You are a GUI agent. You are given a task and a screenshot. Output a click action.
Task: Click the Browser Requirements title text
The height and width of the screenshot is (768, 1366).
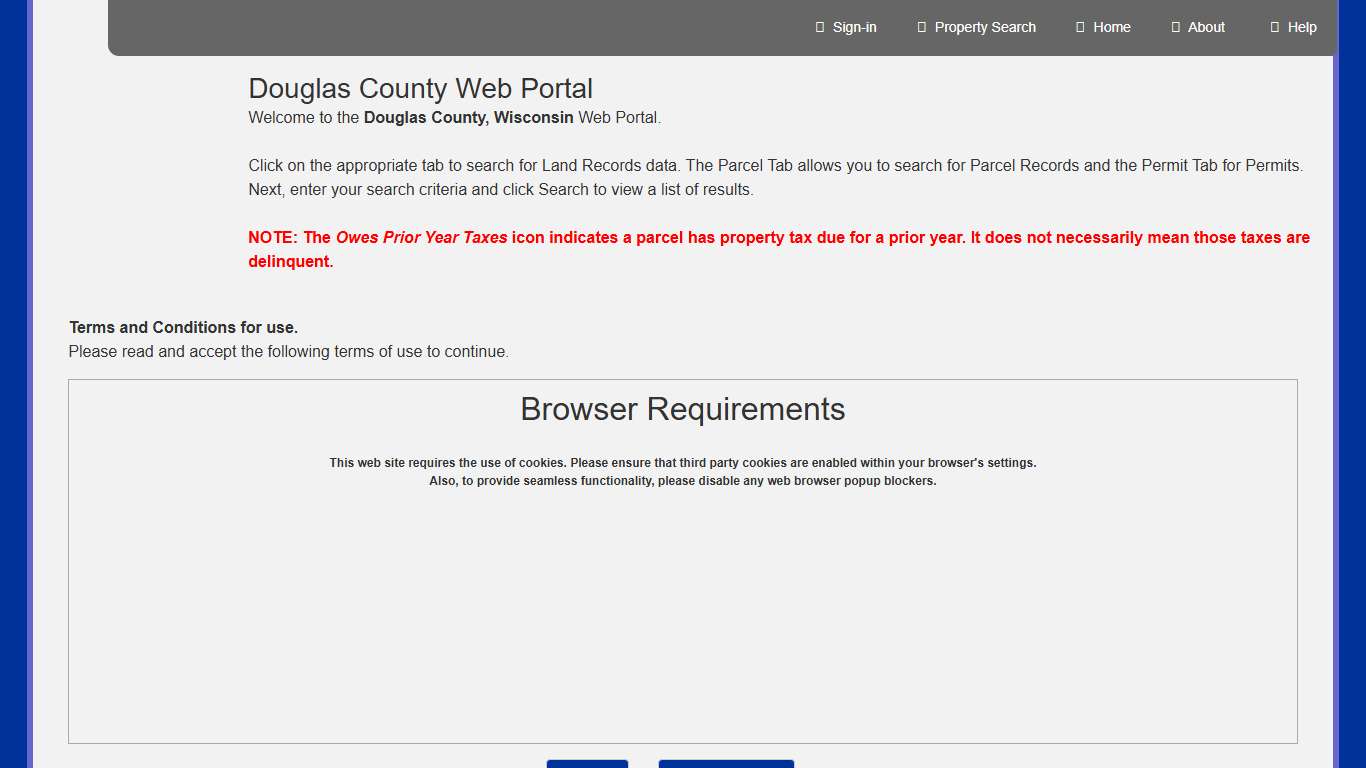pos(682,409)
